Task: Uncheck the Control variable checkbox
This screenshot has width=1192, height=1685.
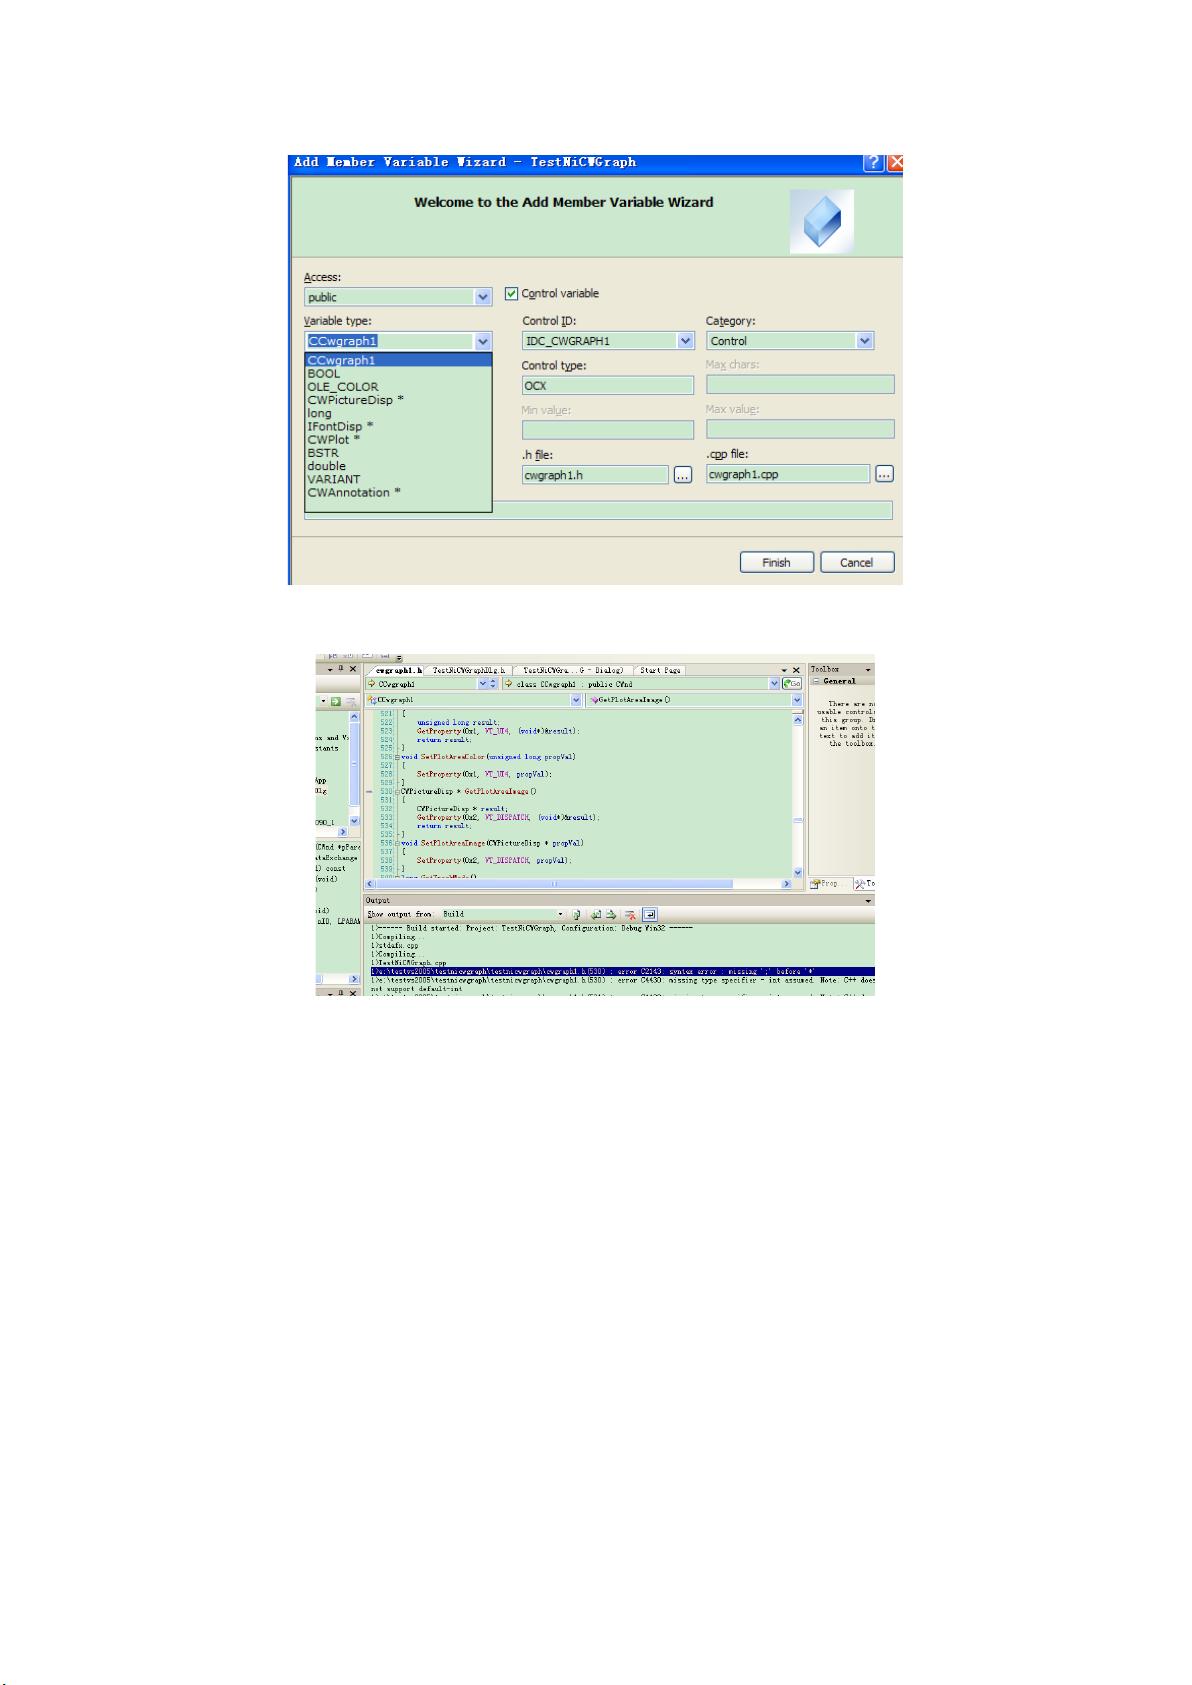Action: click(x=512, y=293)
